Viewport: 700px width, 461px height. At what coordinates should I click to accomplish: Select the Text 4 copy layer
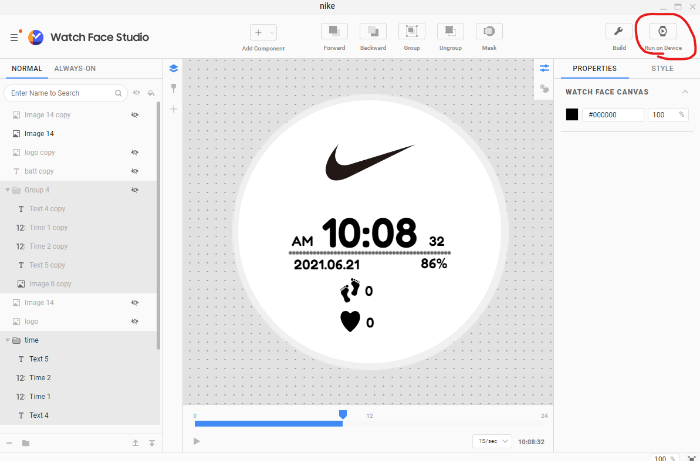(x=78, y=208)
